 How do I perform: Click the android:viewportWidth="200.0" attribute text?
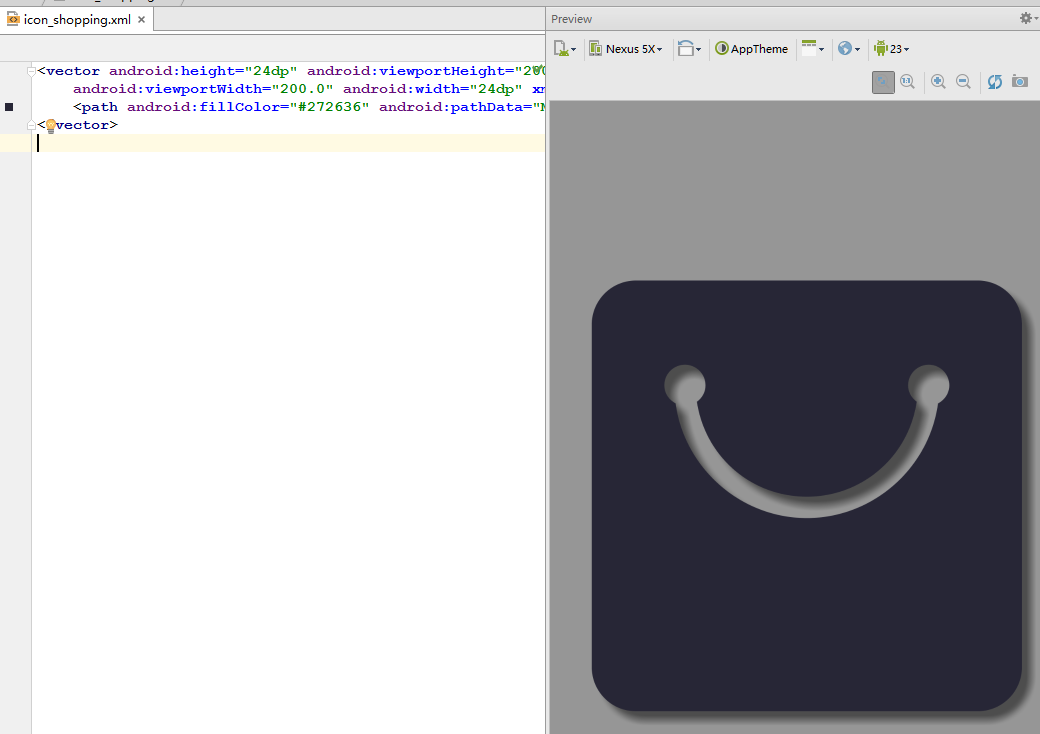click(203, 89)
